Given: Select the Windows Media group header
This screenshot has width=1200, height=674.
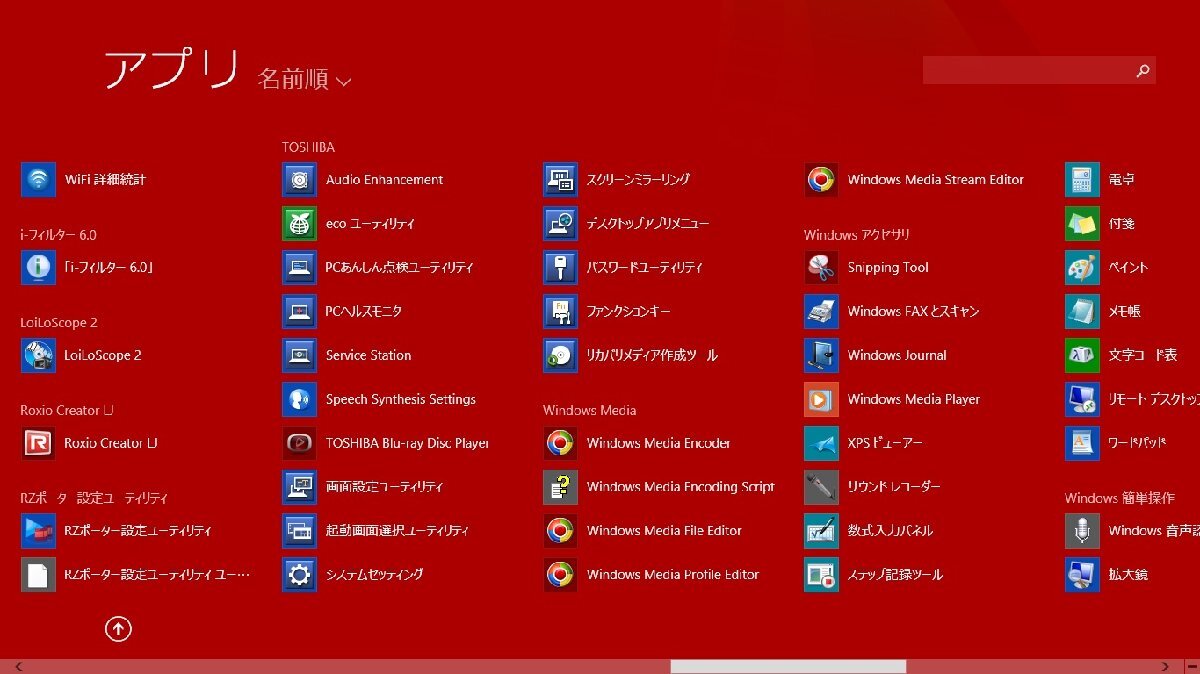Looking at the screenshot, I should coord(589,410).
